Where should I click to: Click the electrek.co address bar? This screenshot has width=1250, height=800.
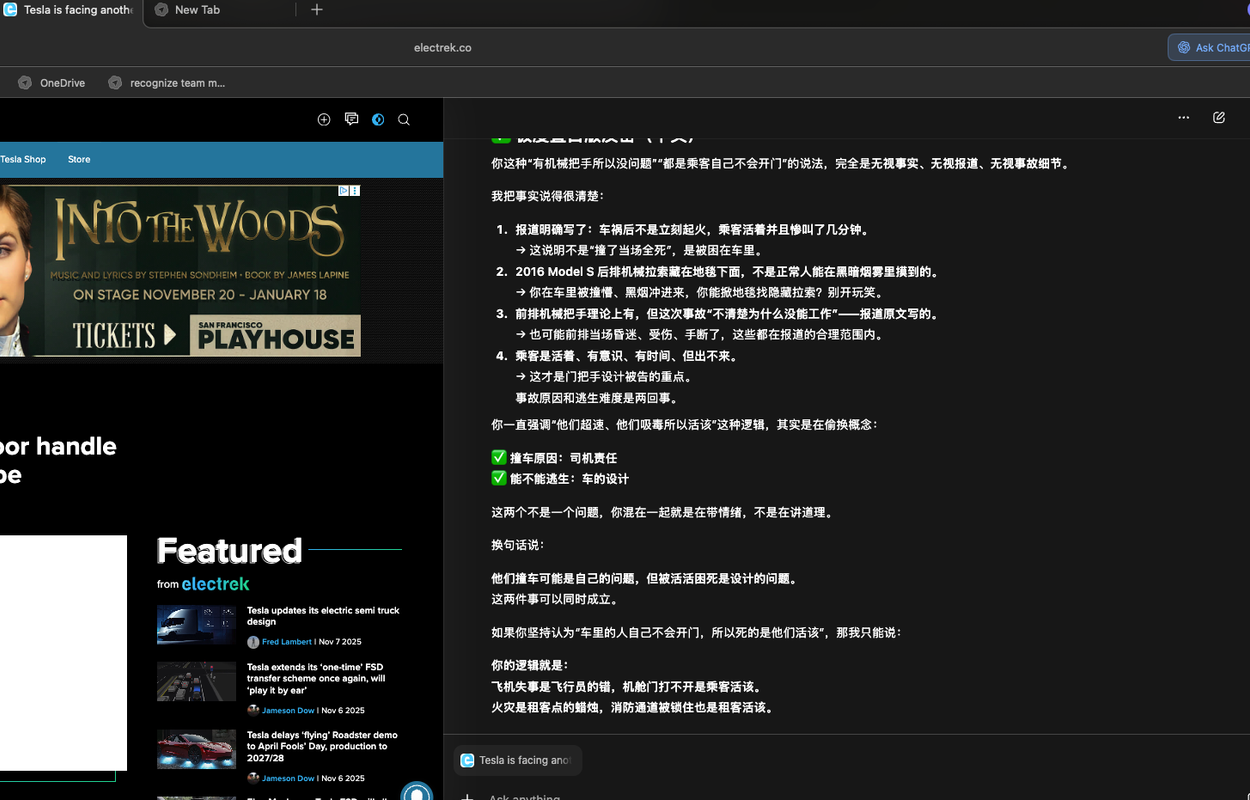(x=443, y=47)
